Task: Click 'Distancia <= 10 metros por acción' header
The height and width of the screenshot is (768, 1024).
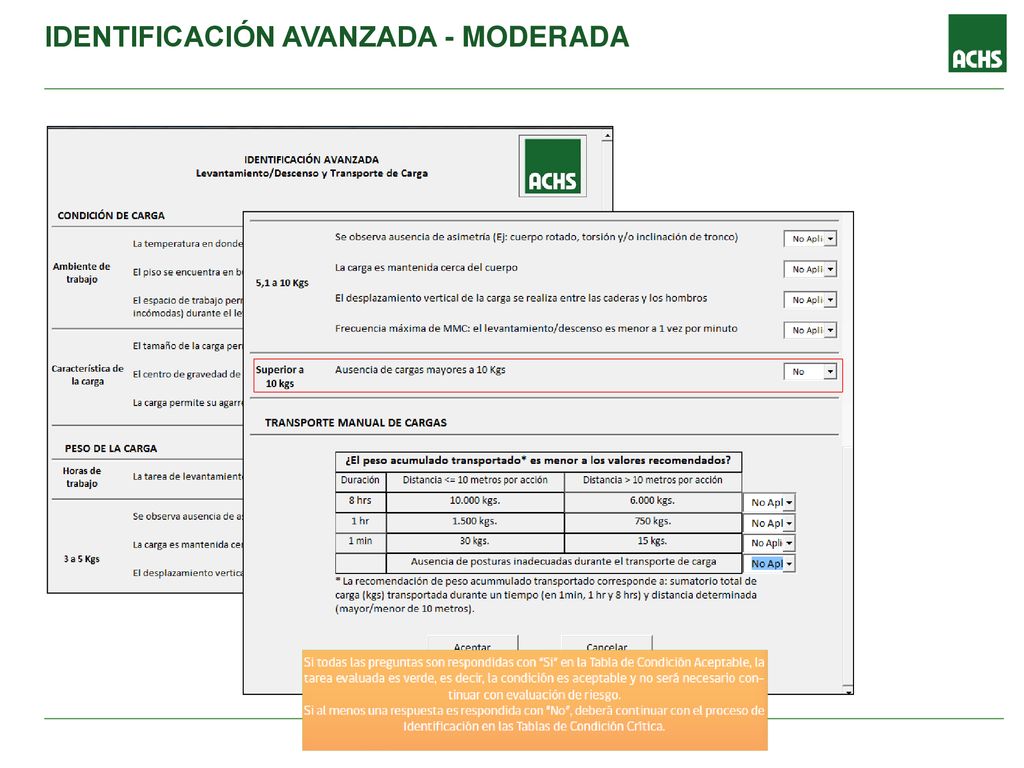Action: click(475, 481)
